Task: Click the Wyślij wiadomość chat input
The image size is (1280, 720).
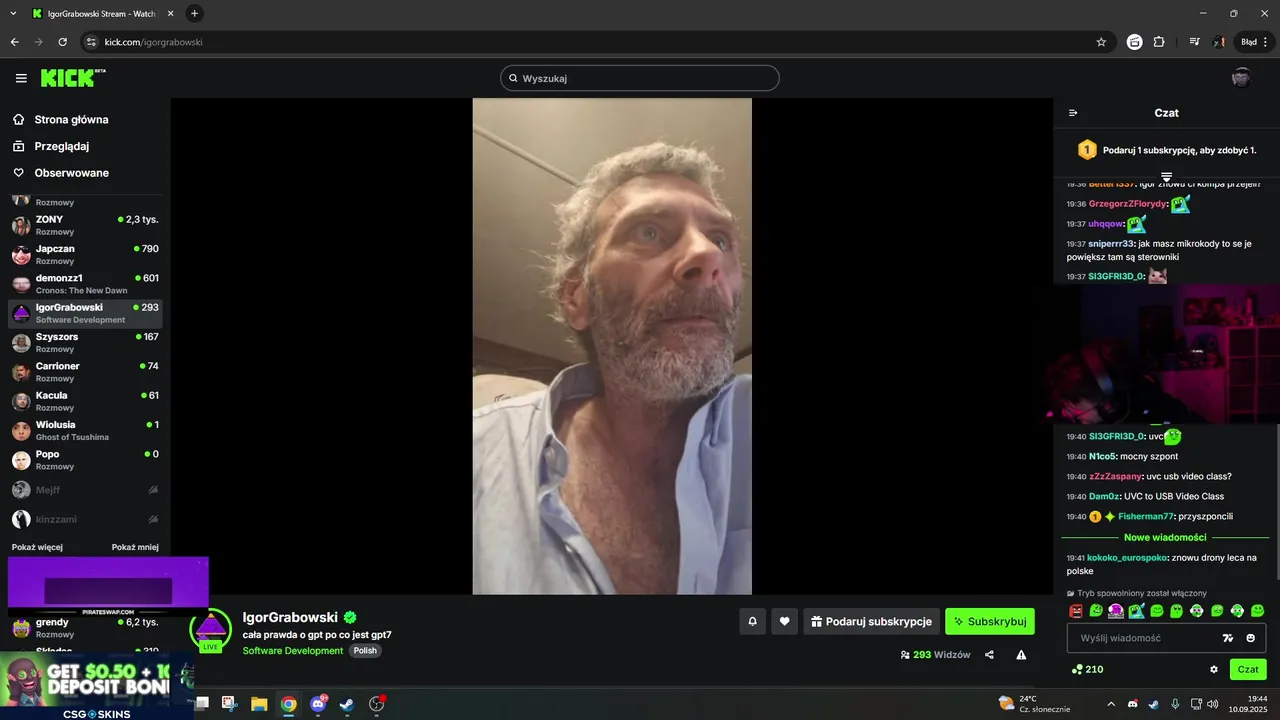Action: pyautogui.click(x=1166, y=638)
